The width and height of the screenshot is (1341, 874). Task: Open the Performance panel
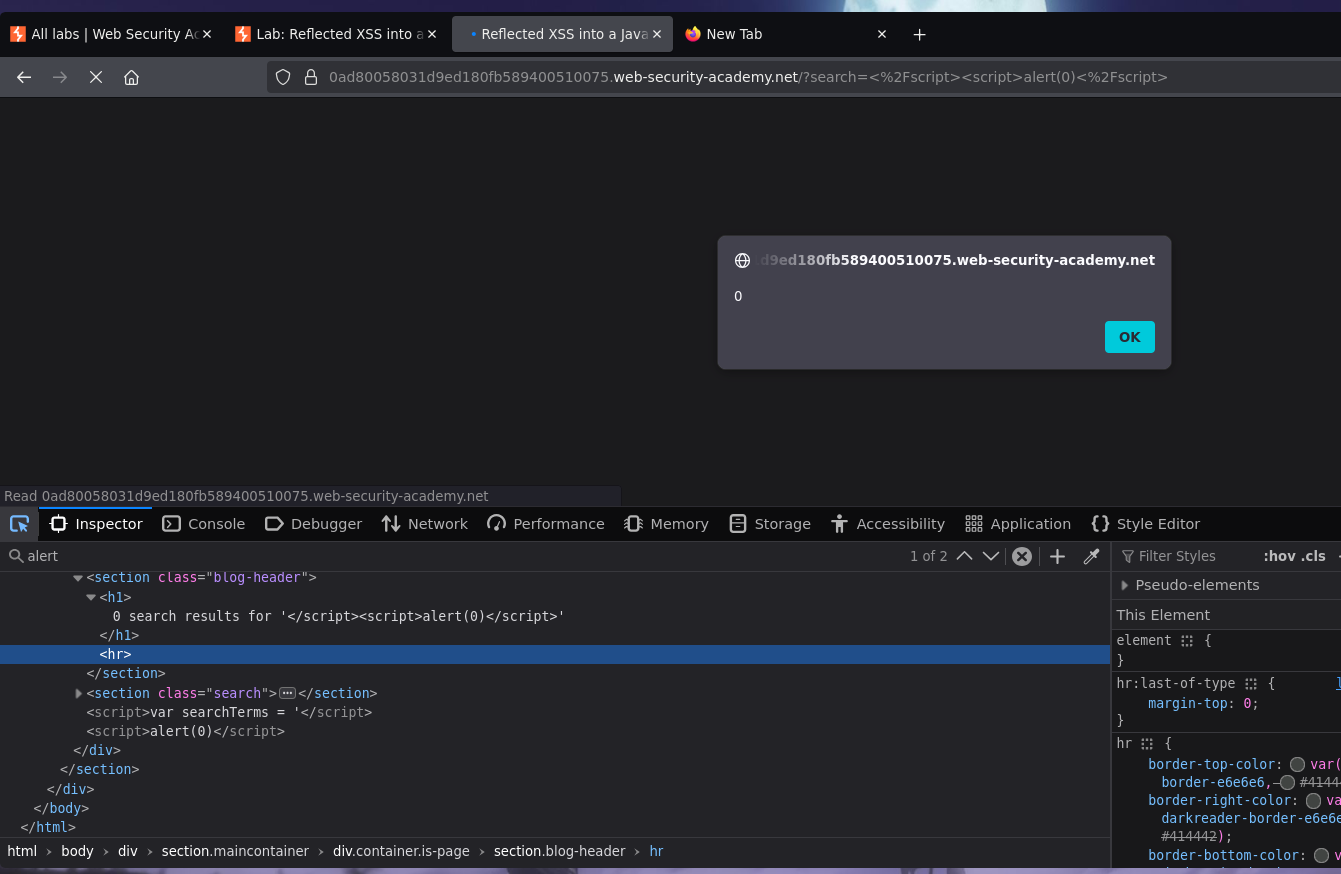click(546, 524)
